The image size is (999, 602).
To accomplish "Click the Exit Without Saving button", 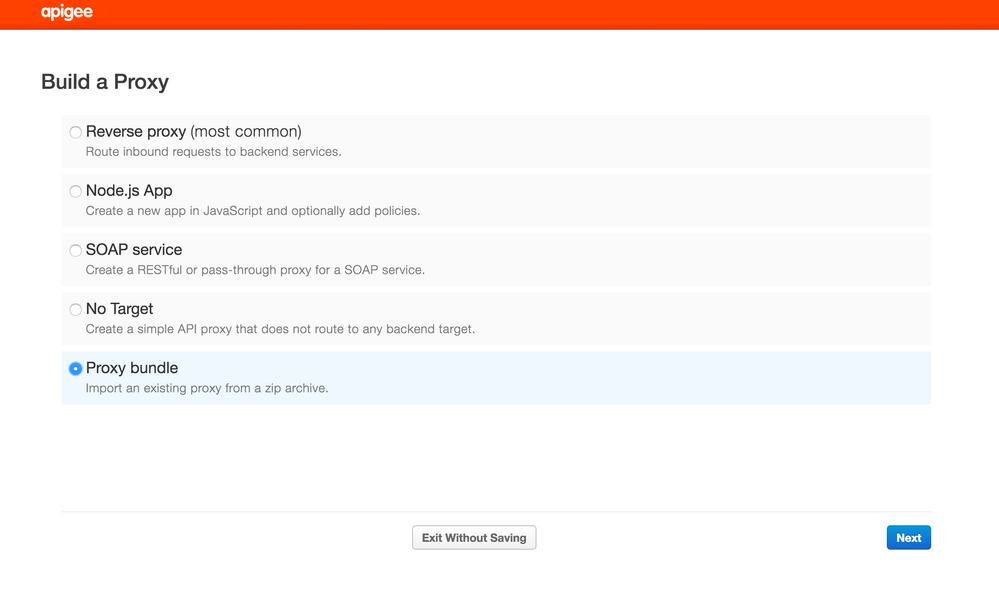I will [x=474, y=538].
